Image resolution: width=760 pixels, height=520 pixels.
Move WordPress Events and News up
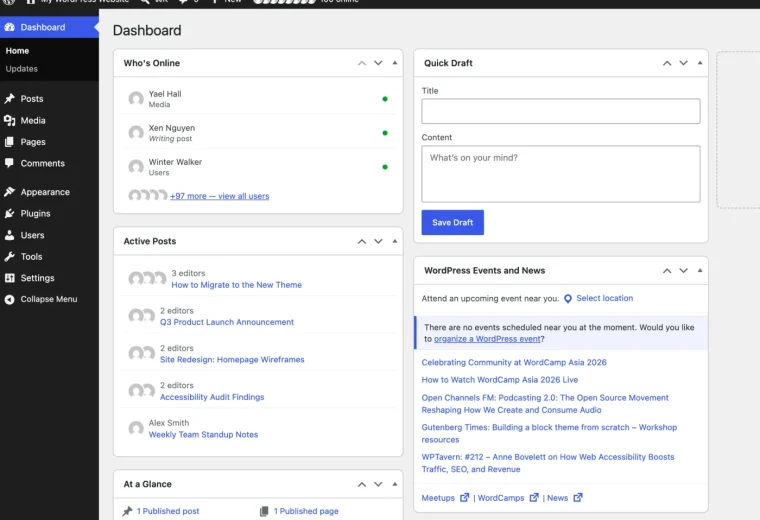click(x=667, y=270)
